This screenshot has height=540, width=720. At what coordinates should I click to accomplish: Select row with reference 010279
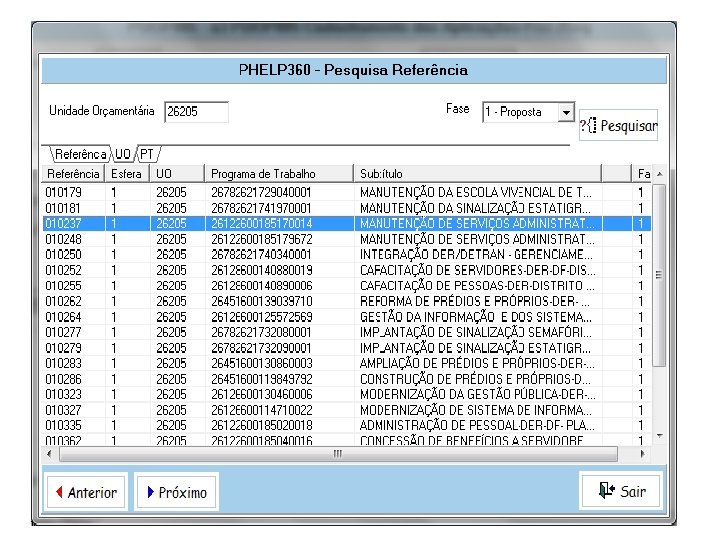(347, 348)
